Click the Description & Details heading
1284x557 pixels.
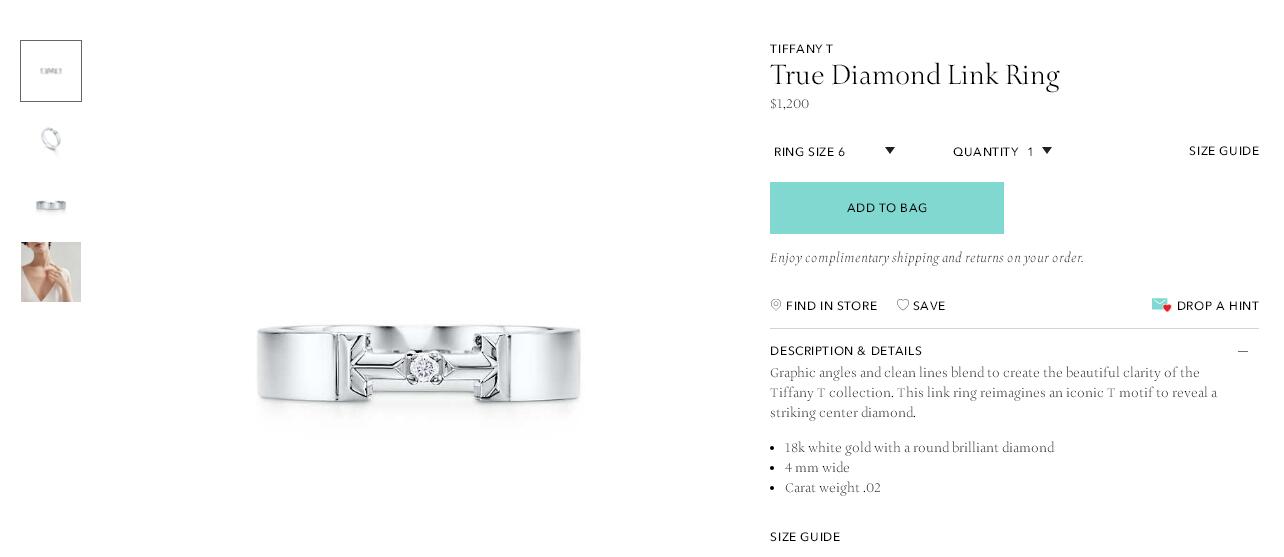point(846,351)
